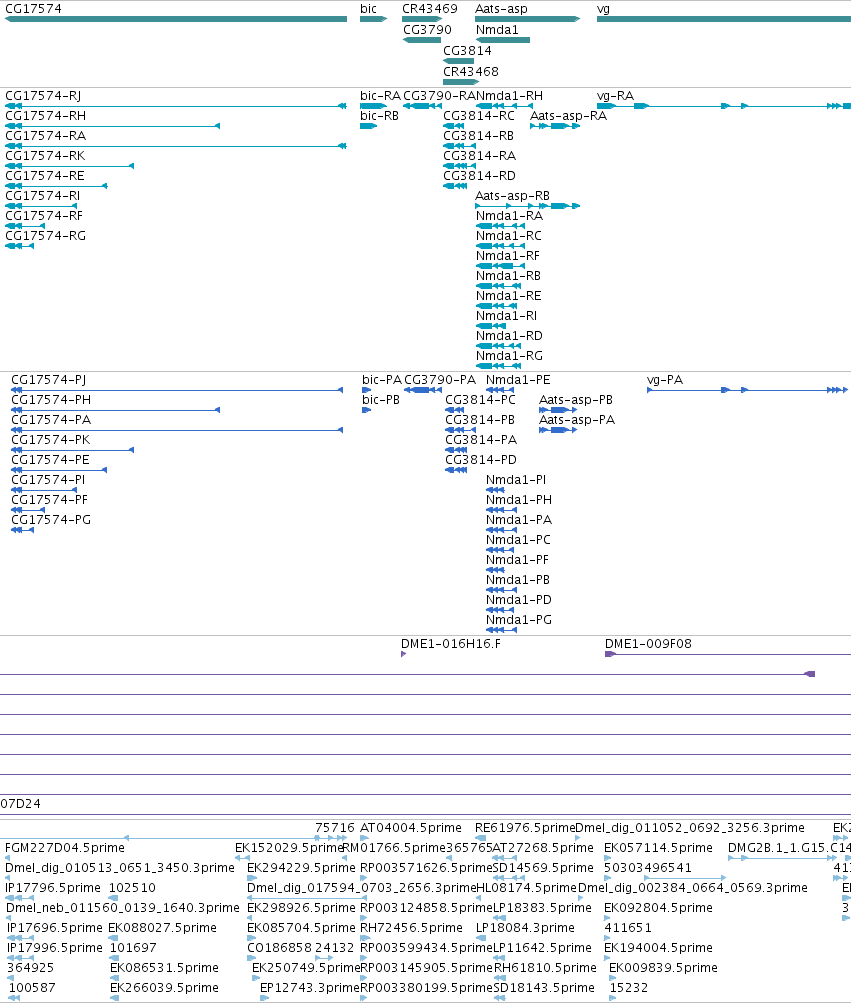The width and height of the screenshot is (851, 1003).
Task: Click transcript Aats-asp-RA
Action: click(555, 126)
